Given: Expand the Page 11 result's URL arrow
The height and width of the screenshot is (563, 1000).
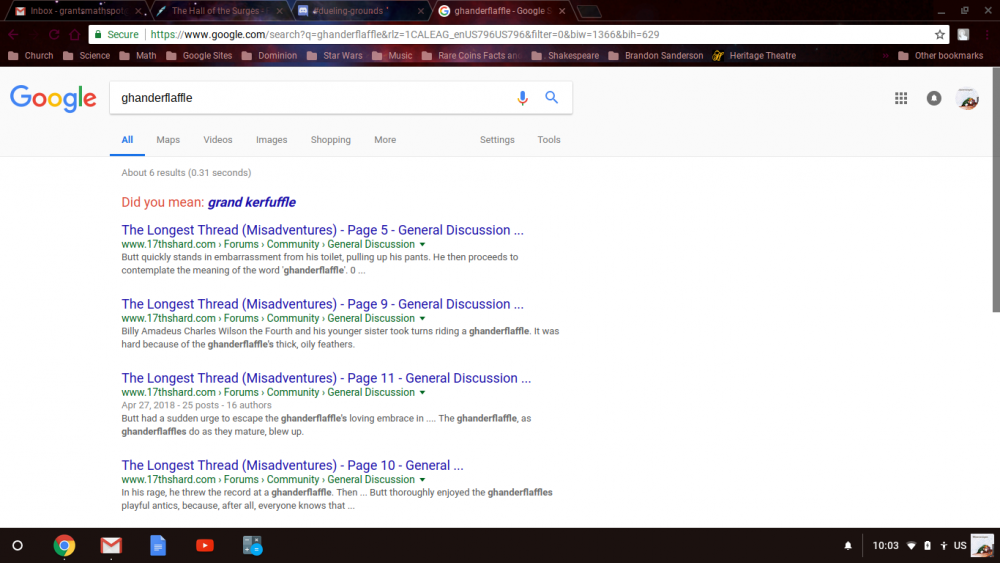Looking at the screenshot, I should pyautogui.click(x=422, y=393).
